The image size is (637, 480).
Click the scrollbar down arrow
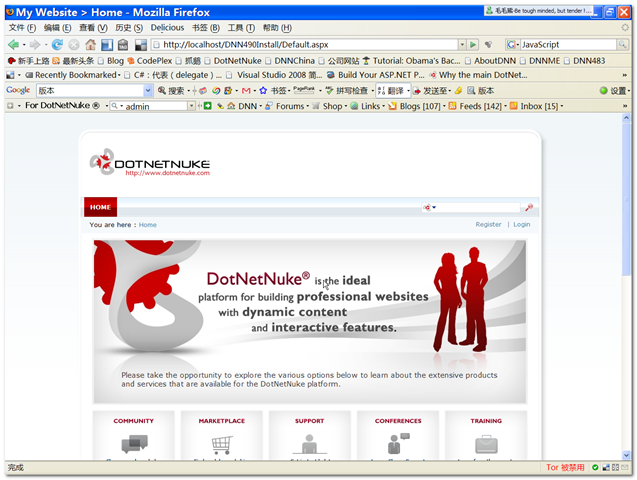pyautogui.click(x=626, y=455)
